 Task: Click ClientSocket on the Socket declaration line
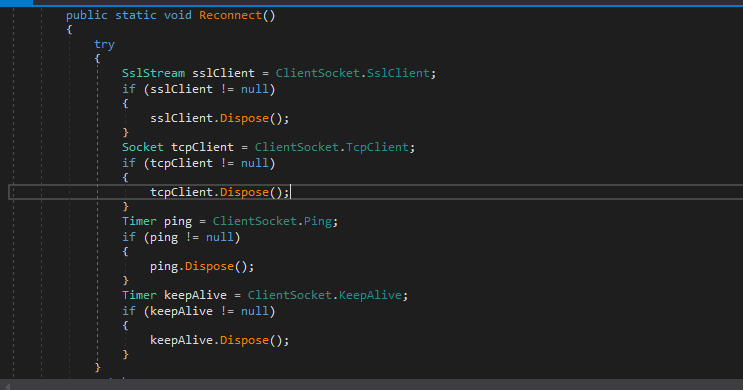pyautogui.click(x=297, y=147)
